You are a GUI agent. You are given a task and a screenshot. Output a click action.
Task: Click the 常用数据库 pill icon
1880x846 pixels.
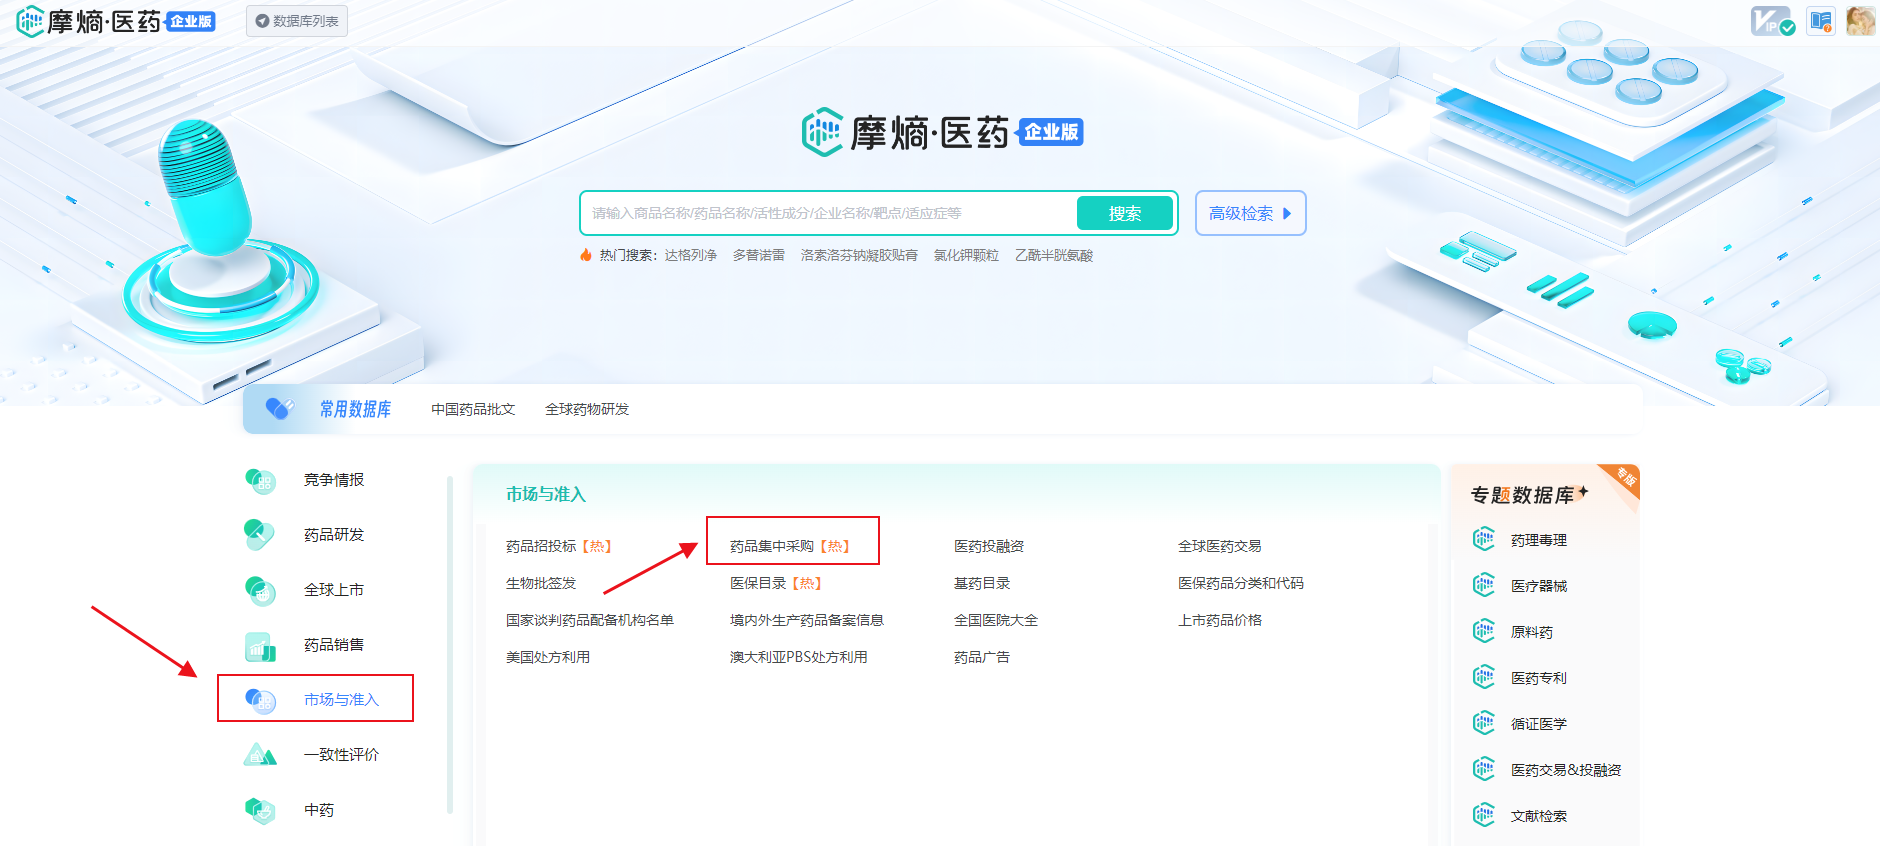click(279, 408)
